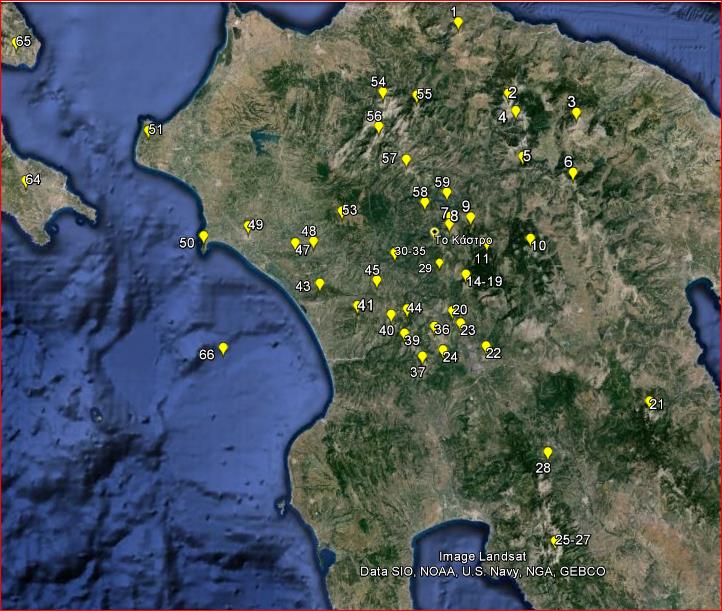
Task: Select placemark pin 10
Action: click(x=530, y=239)
